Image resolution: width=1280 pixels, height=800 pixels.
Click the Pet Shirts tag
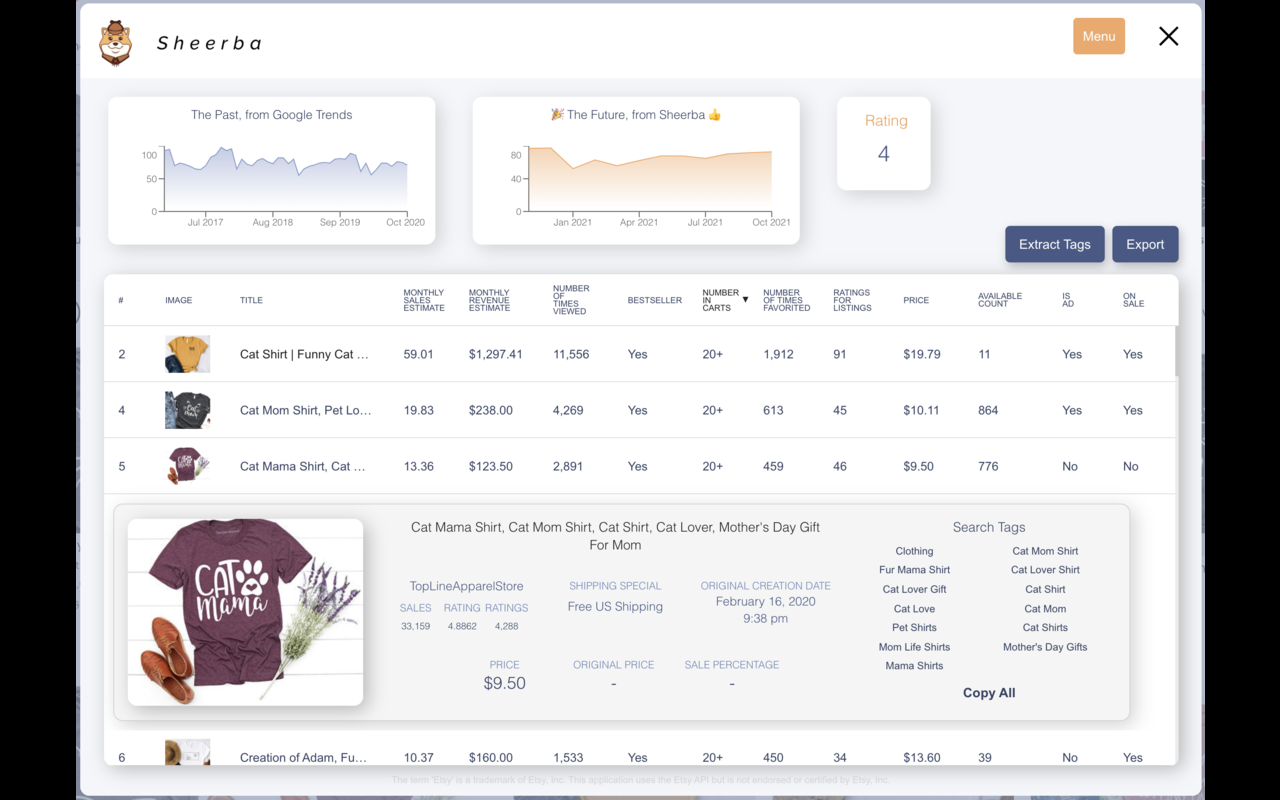(914, 628)
